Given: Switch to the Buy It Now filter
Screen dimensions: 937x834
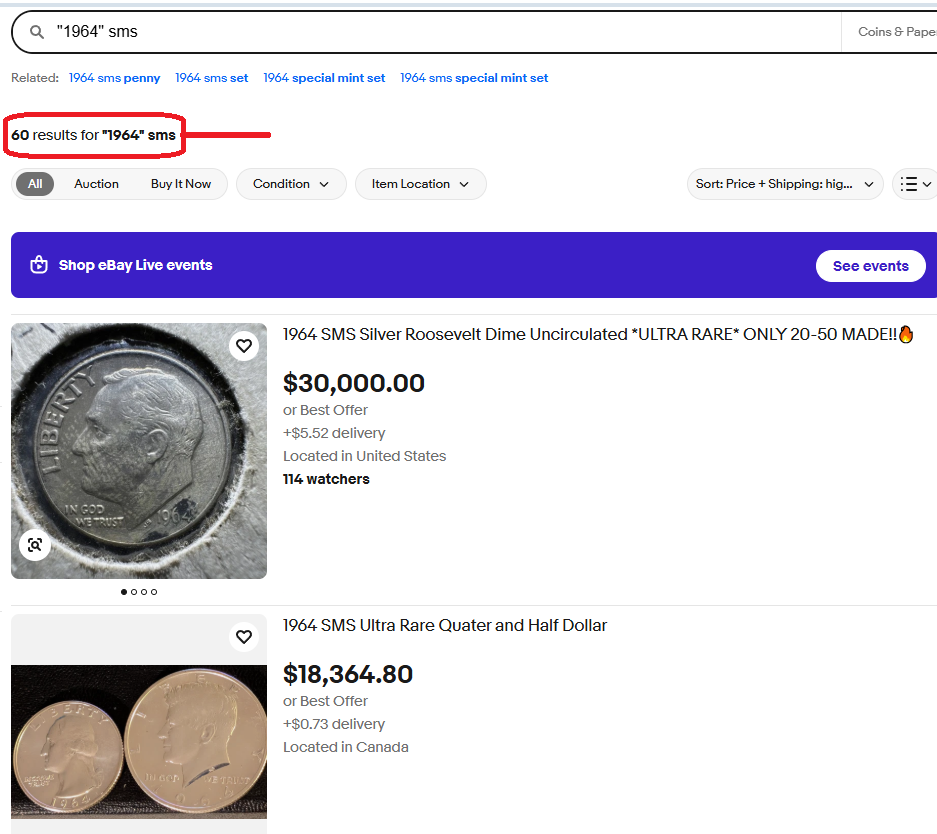Looking at the screenshot, I should (x=180, y=184).
